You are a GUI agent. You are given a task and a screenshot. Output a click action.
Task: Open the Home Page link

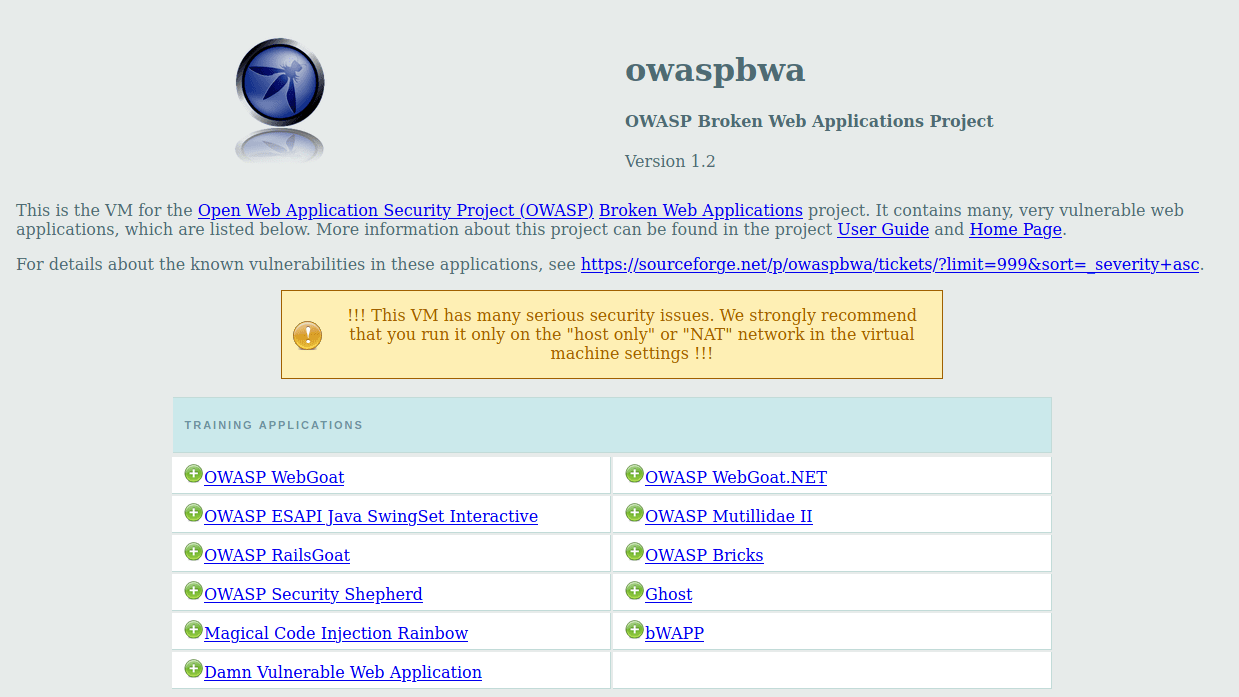tap(1016, 229)
